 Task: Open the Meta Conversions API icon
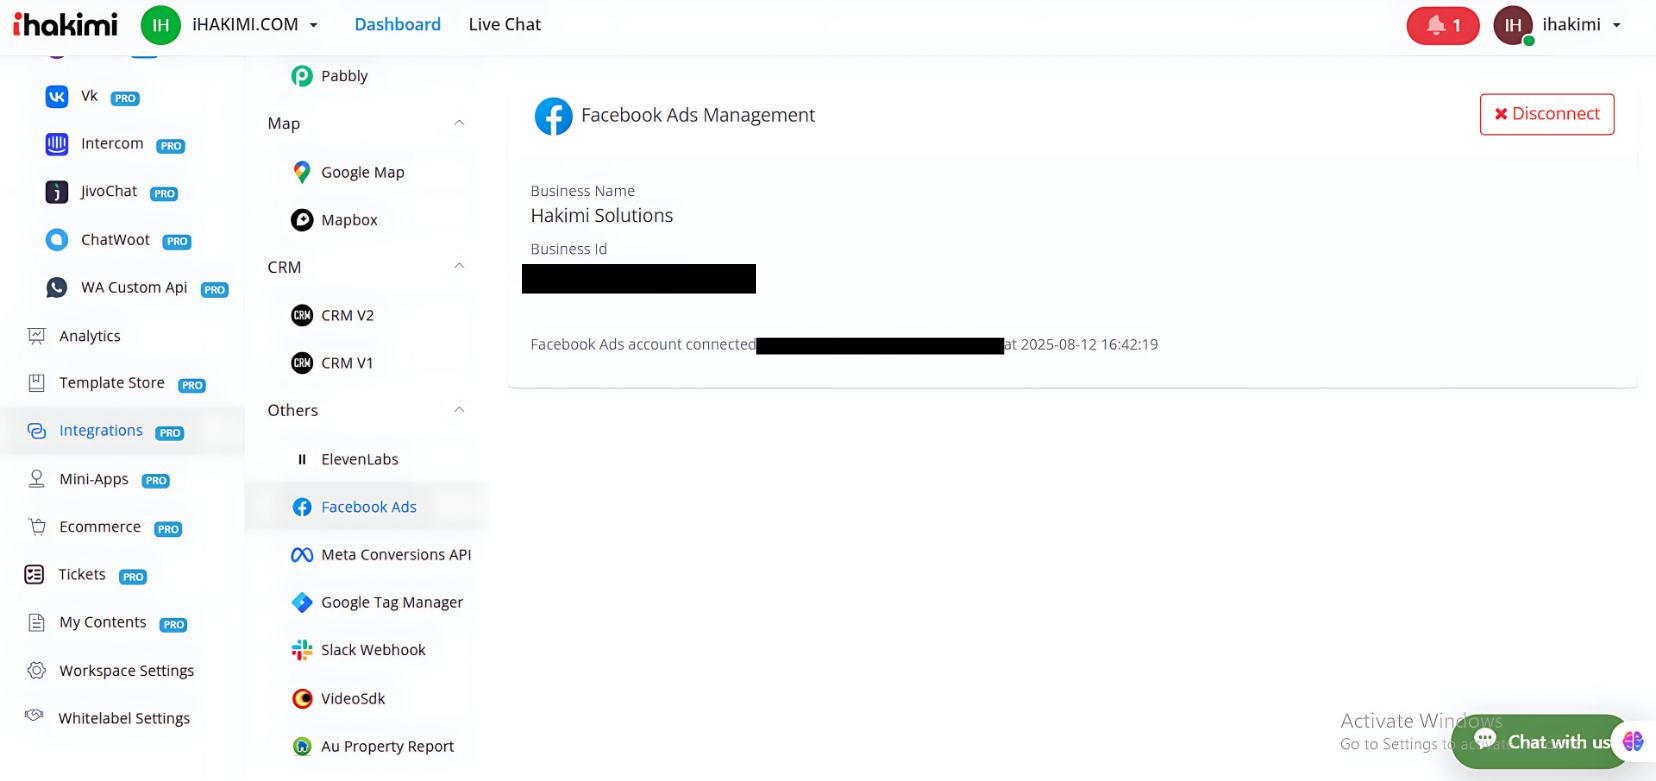pyautogui.click(x=301, y=555)
